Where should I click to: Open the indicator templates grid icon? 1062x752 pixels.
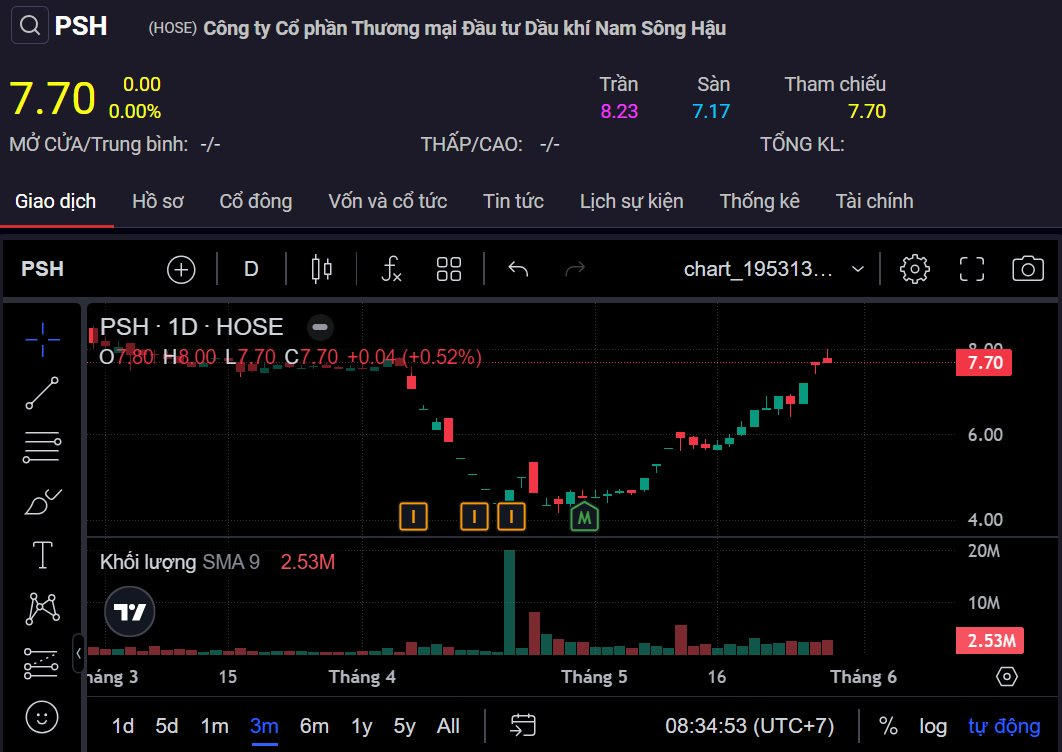[x=449, y=269]
